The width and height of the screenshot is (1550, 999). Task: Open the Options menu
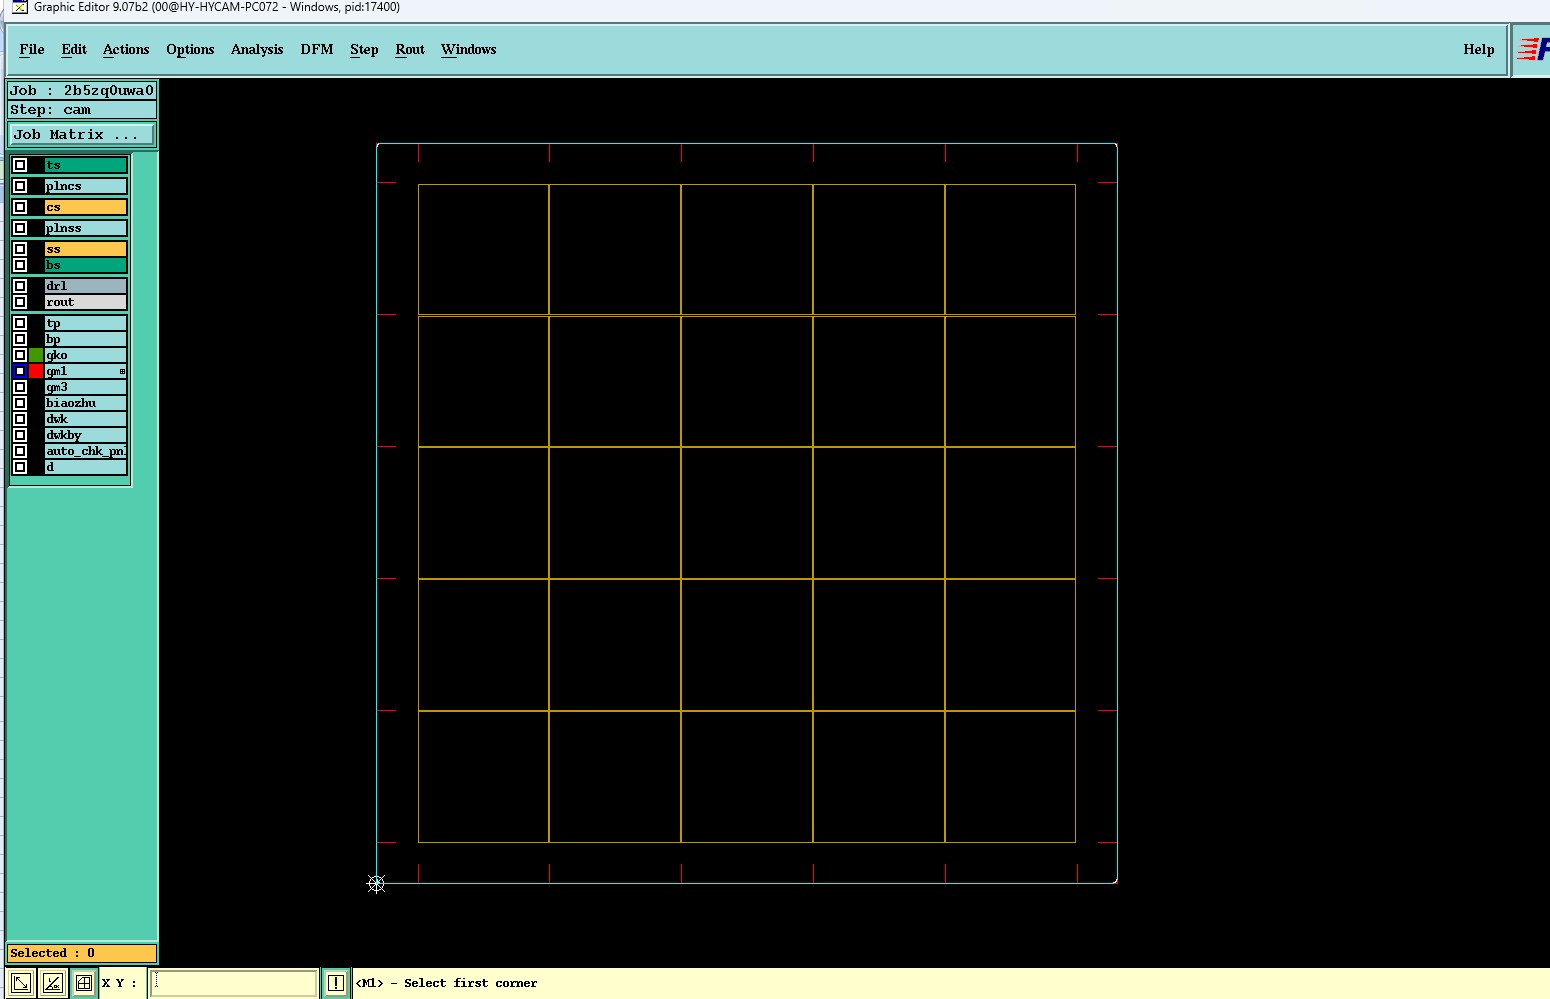pos(190,49)
